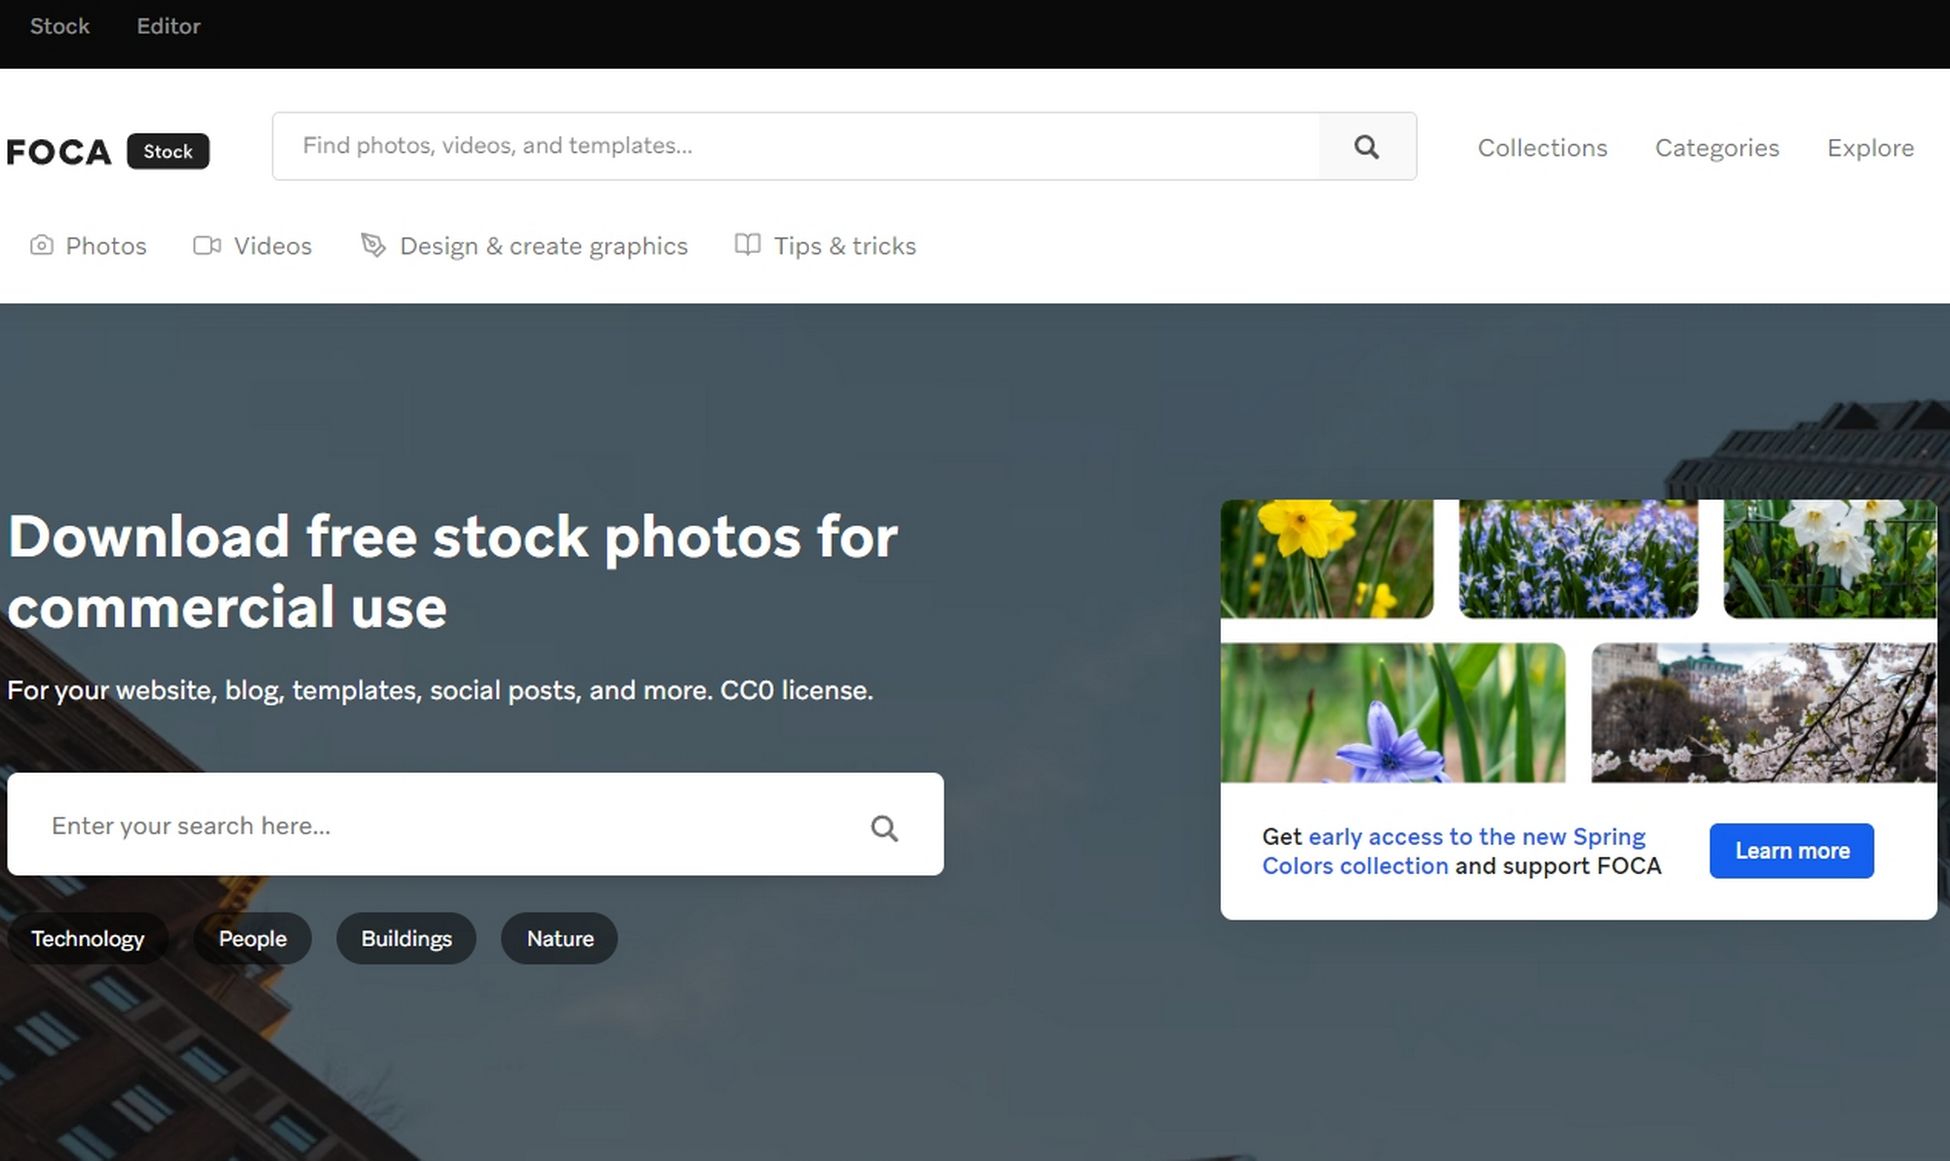This screenshot has width=1950, height=1161.
Task: Open the yellow daffodil thumbnail
Action: tap(1327, 558)
